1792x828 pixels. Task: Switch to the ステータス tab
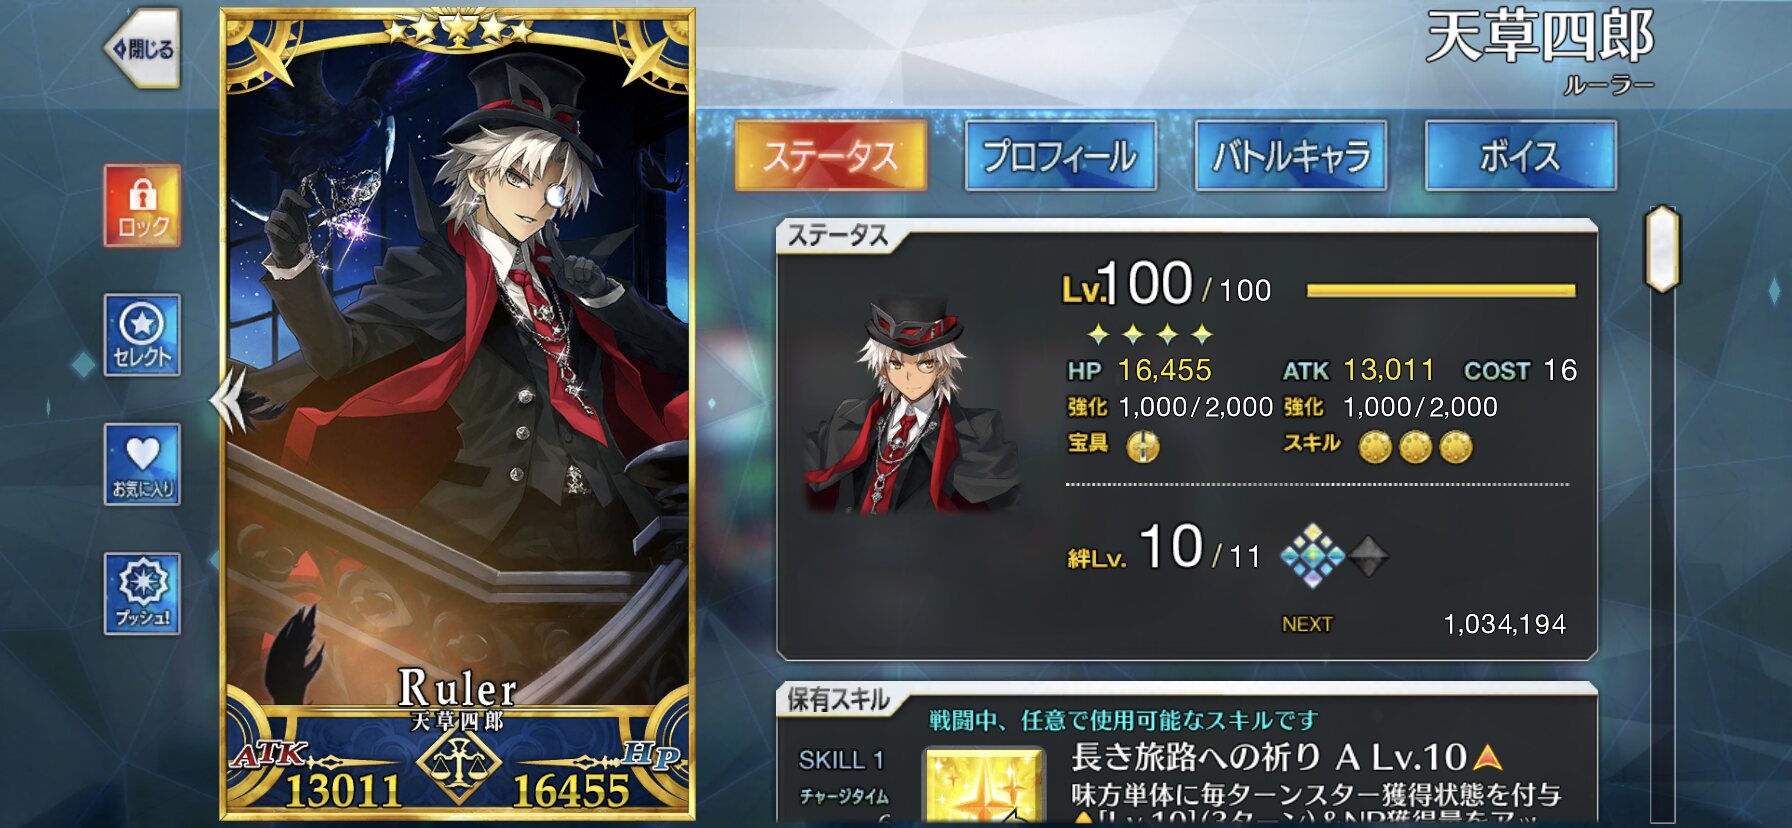(830, 155)
